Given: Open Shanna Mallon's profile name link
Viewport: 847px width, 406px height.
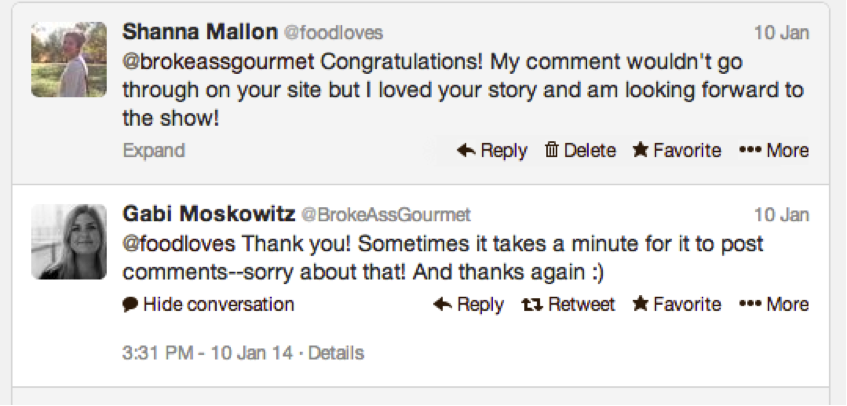Looking at the screenshot, I should tap(200, 32).
